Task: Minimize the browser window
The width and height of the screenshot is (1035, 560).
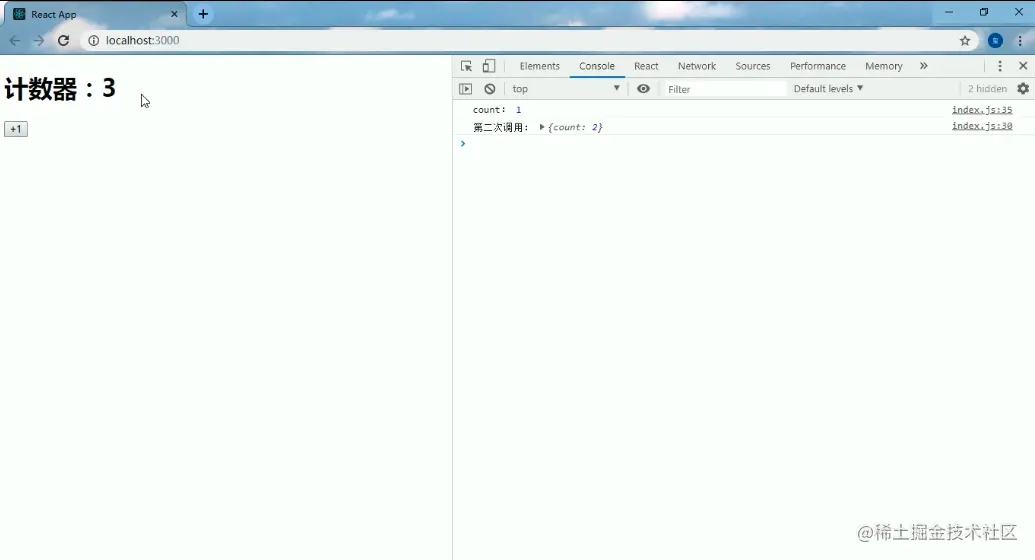Action: pos(949,12)
